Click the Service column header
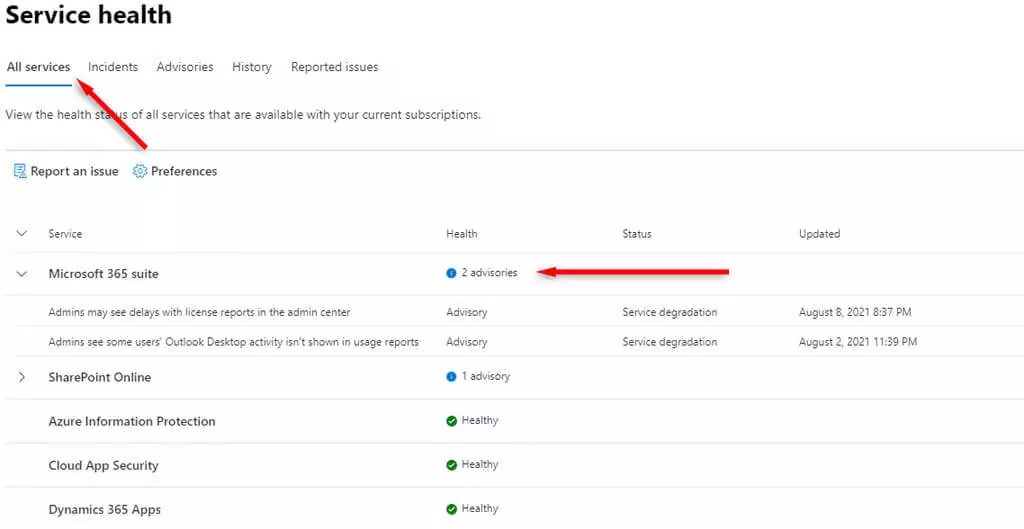The image size is (1024, 529). coord(65,234)
